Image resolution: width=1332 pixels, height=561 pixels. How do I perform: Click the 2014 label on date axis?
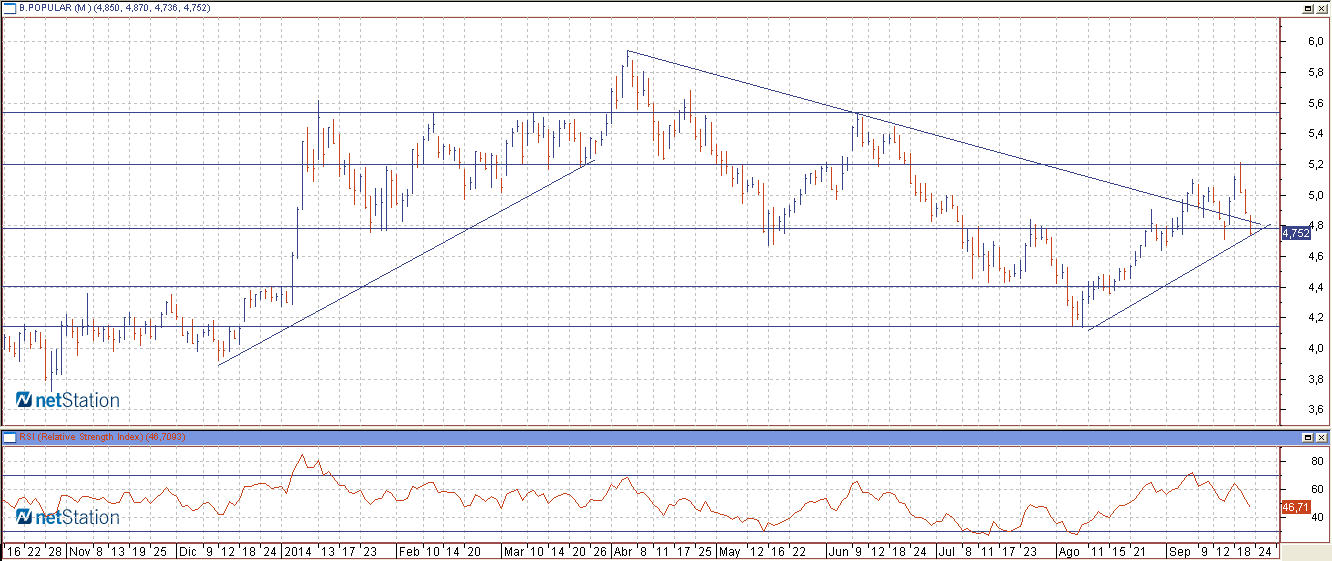coord(298,551)
